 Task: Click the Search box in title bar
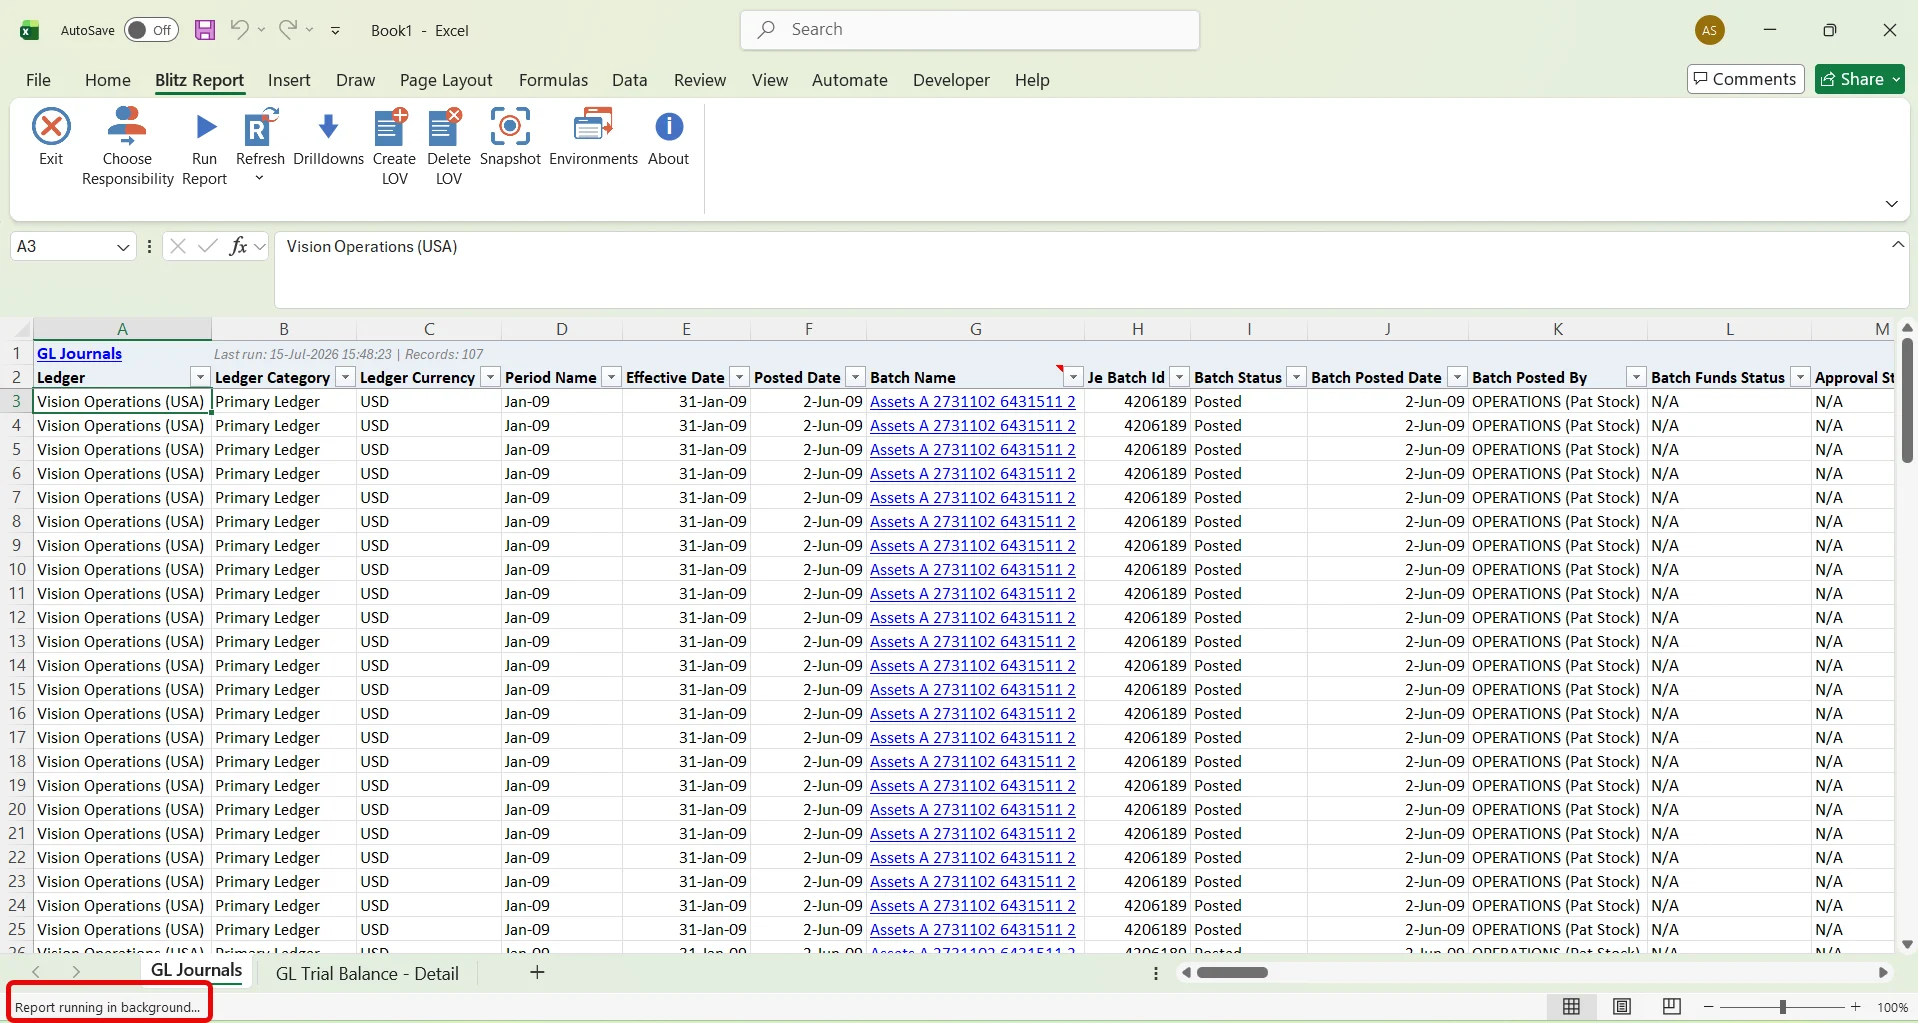[970, 30]
